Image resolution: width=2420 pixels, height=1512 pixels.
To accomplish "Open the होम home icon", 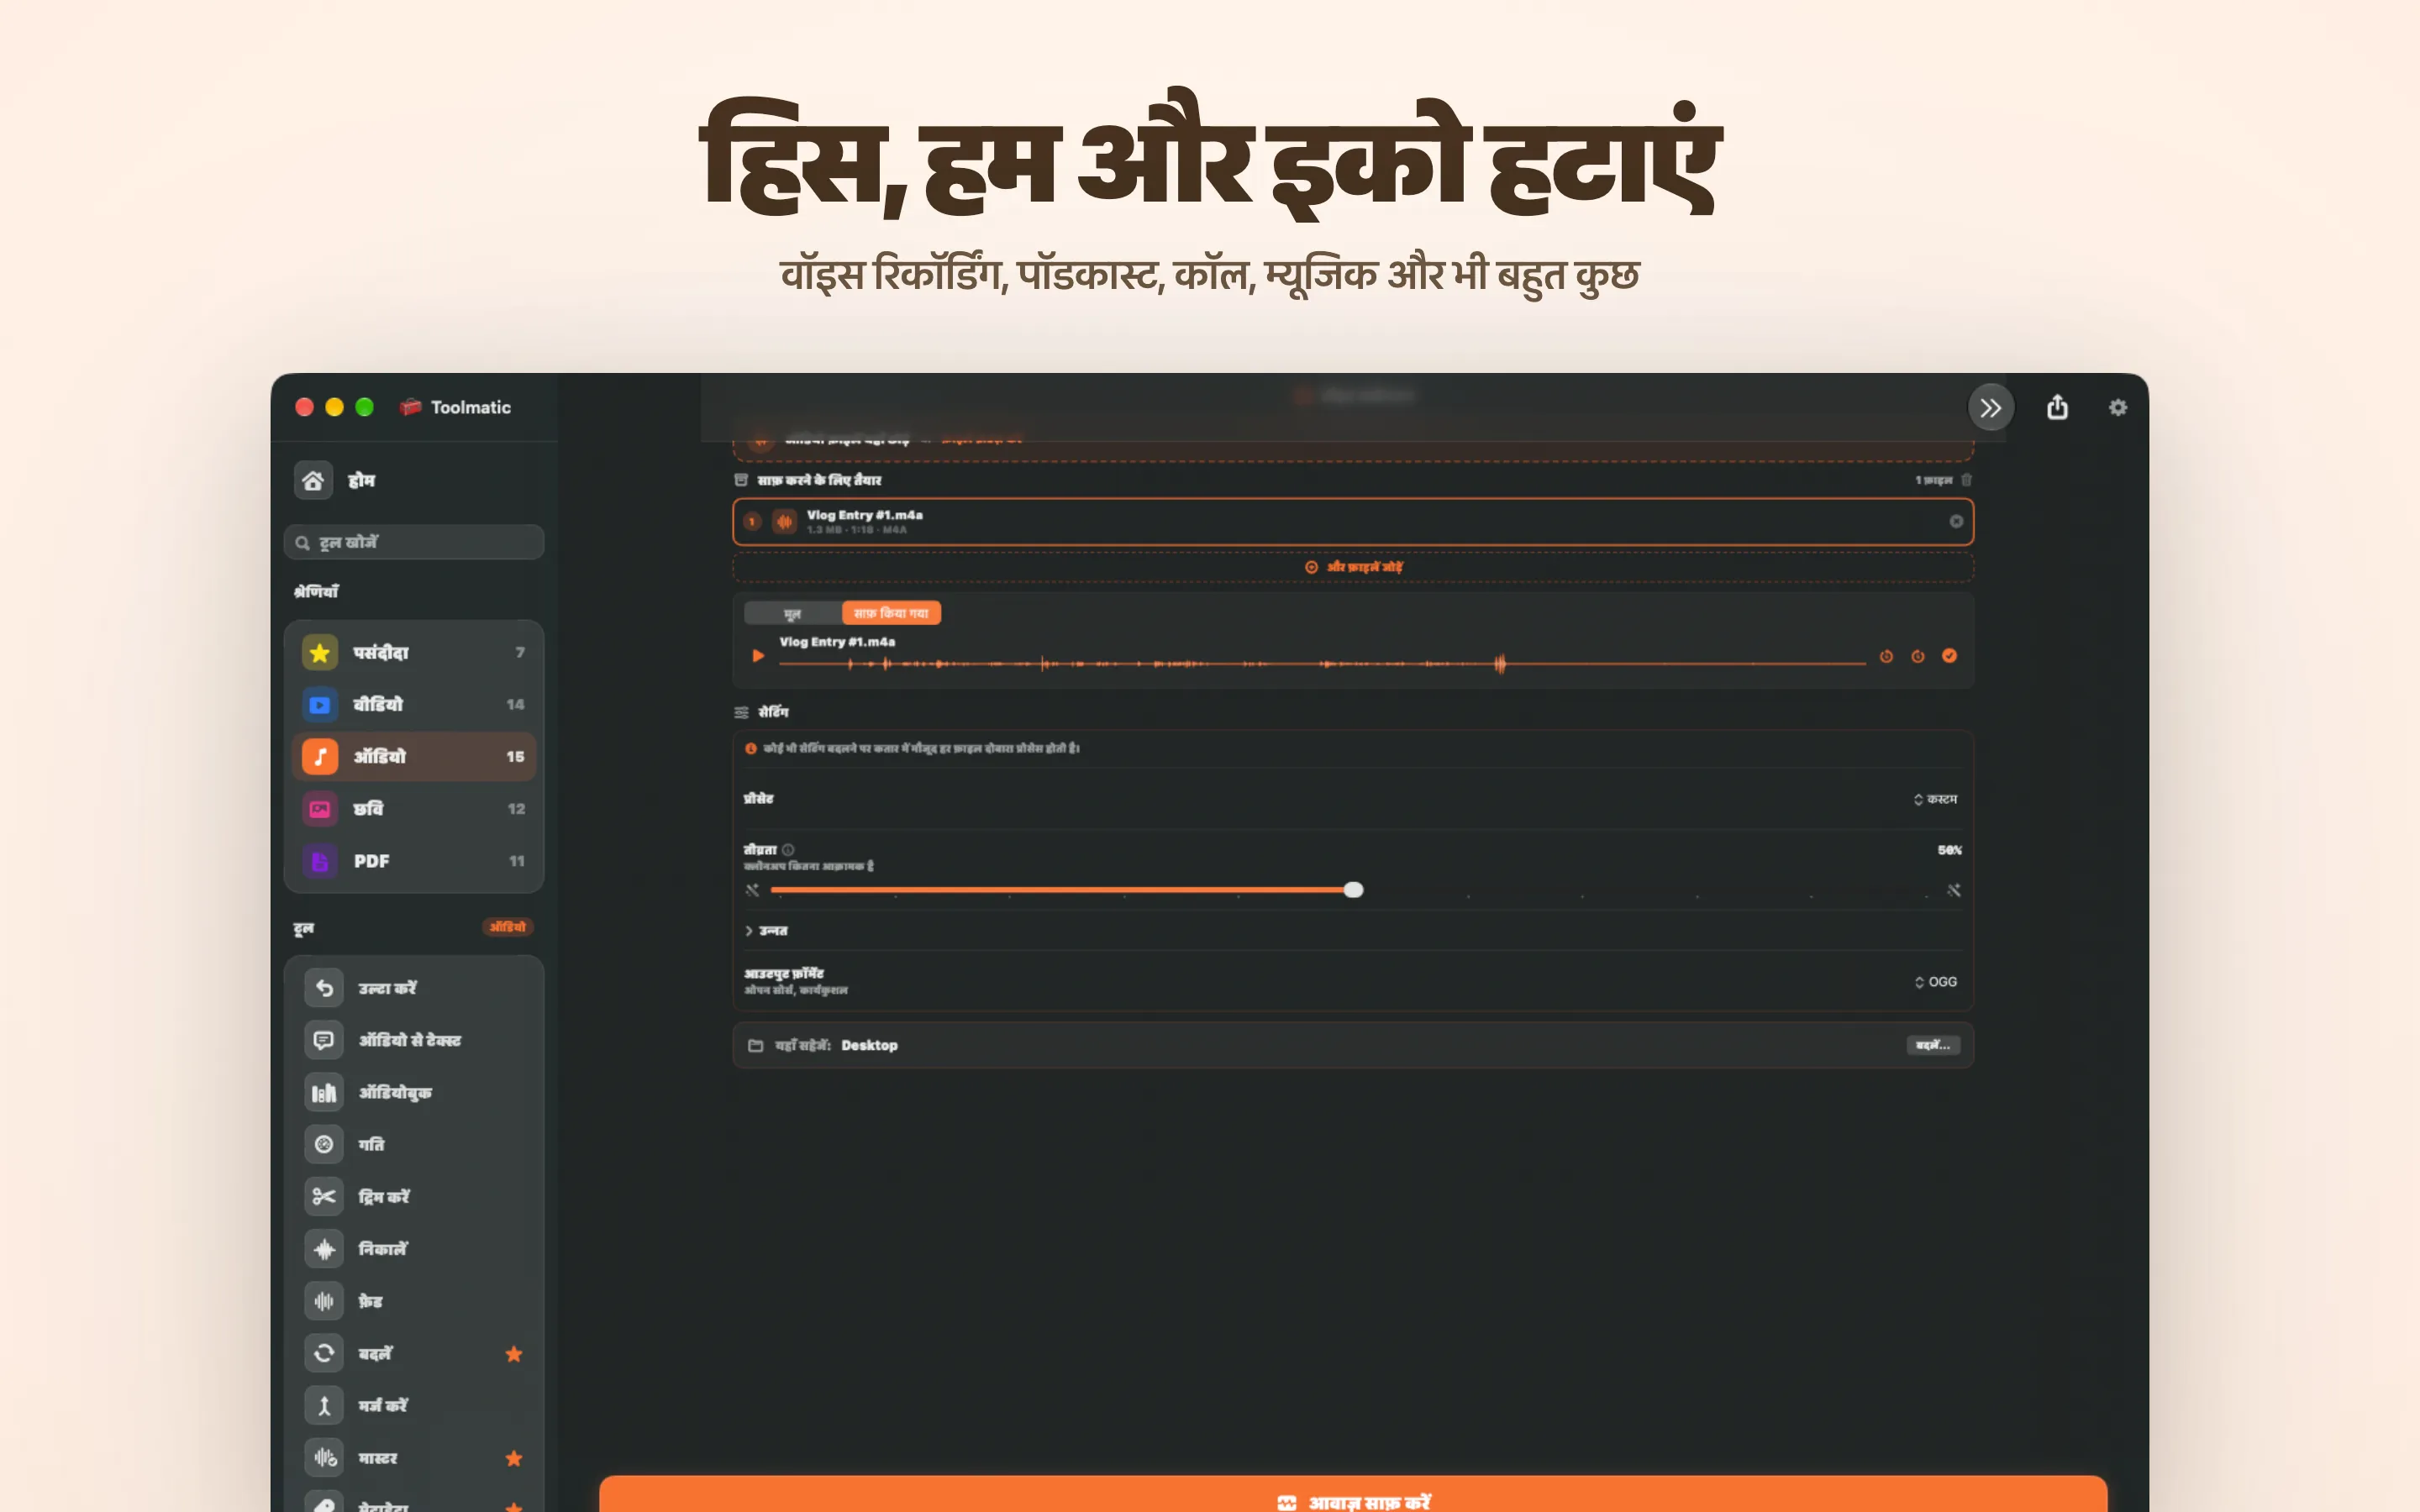I will pyautogui.click(x=313, y=481).
